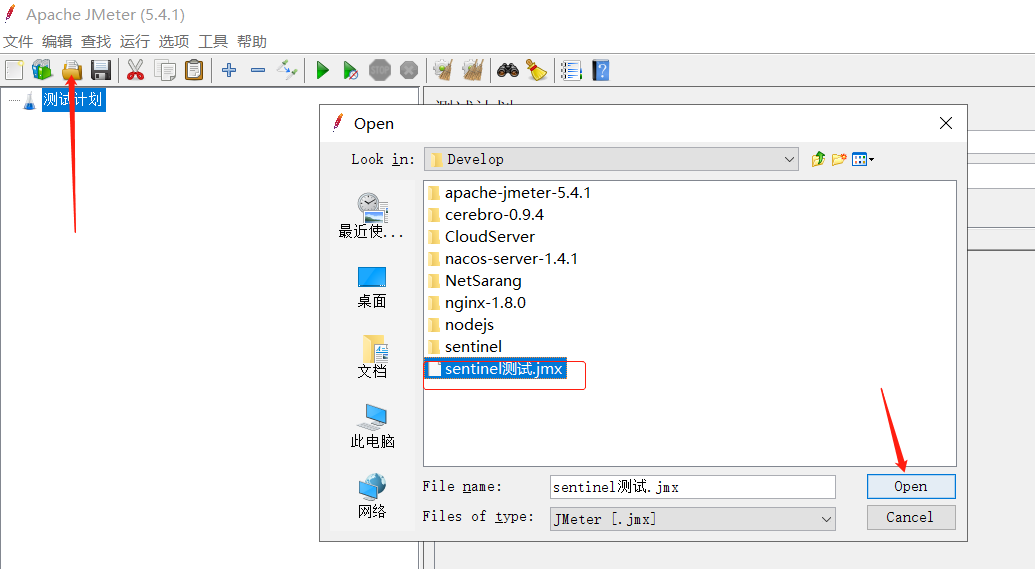Open the Function helper list icon

click(x=571, y=70)
